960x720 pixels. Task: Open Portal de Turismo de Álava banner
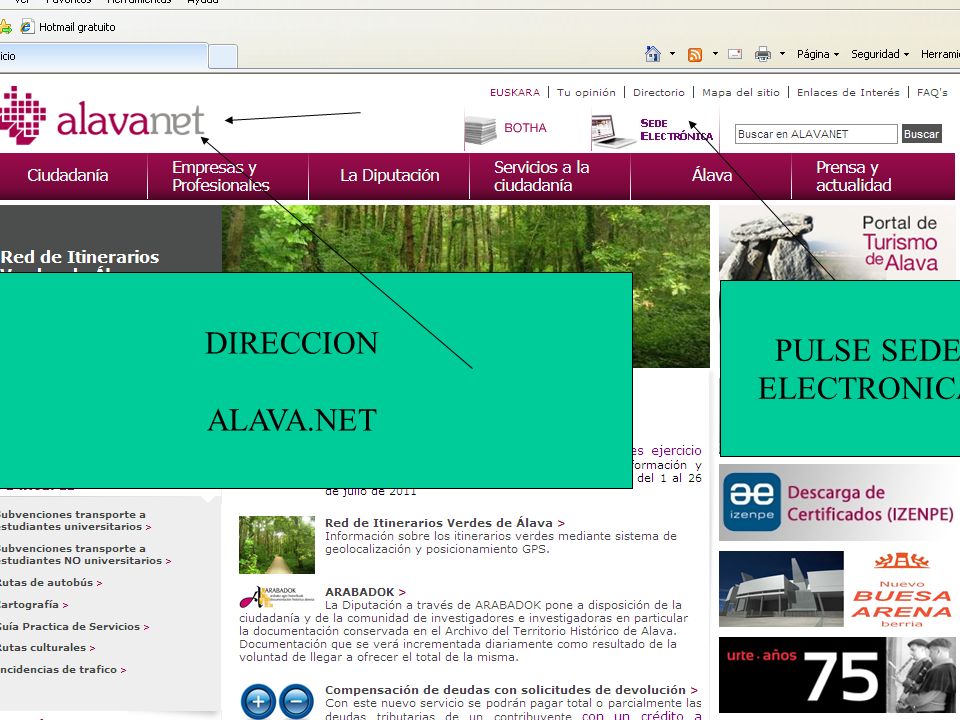point(837,242)
